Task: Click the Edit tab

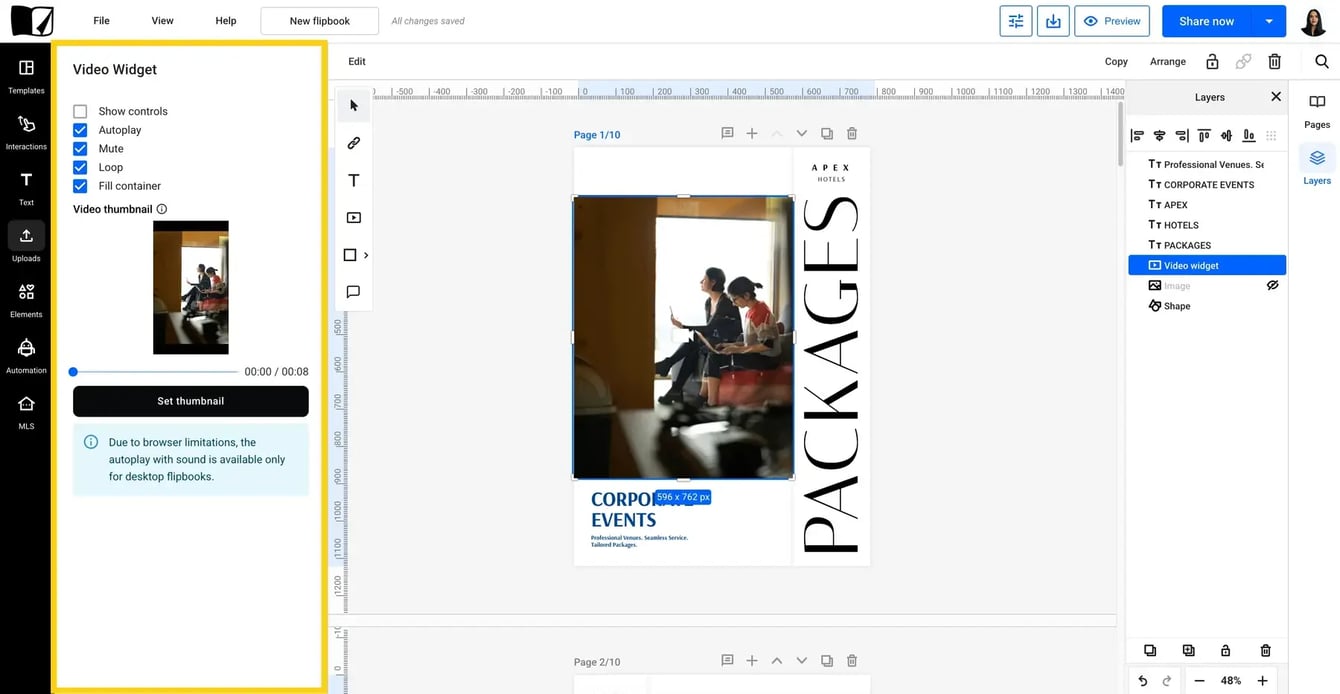Action: pos(357,62)
